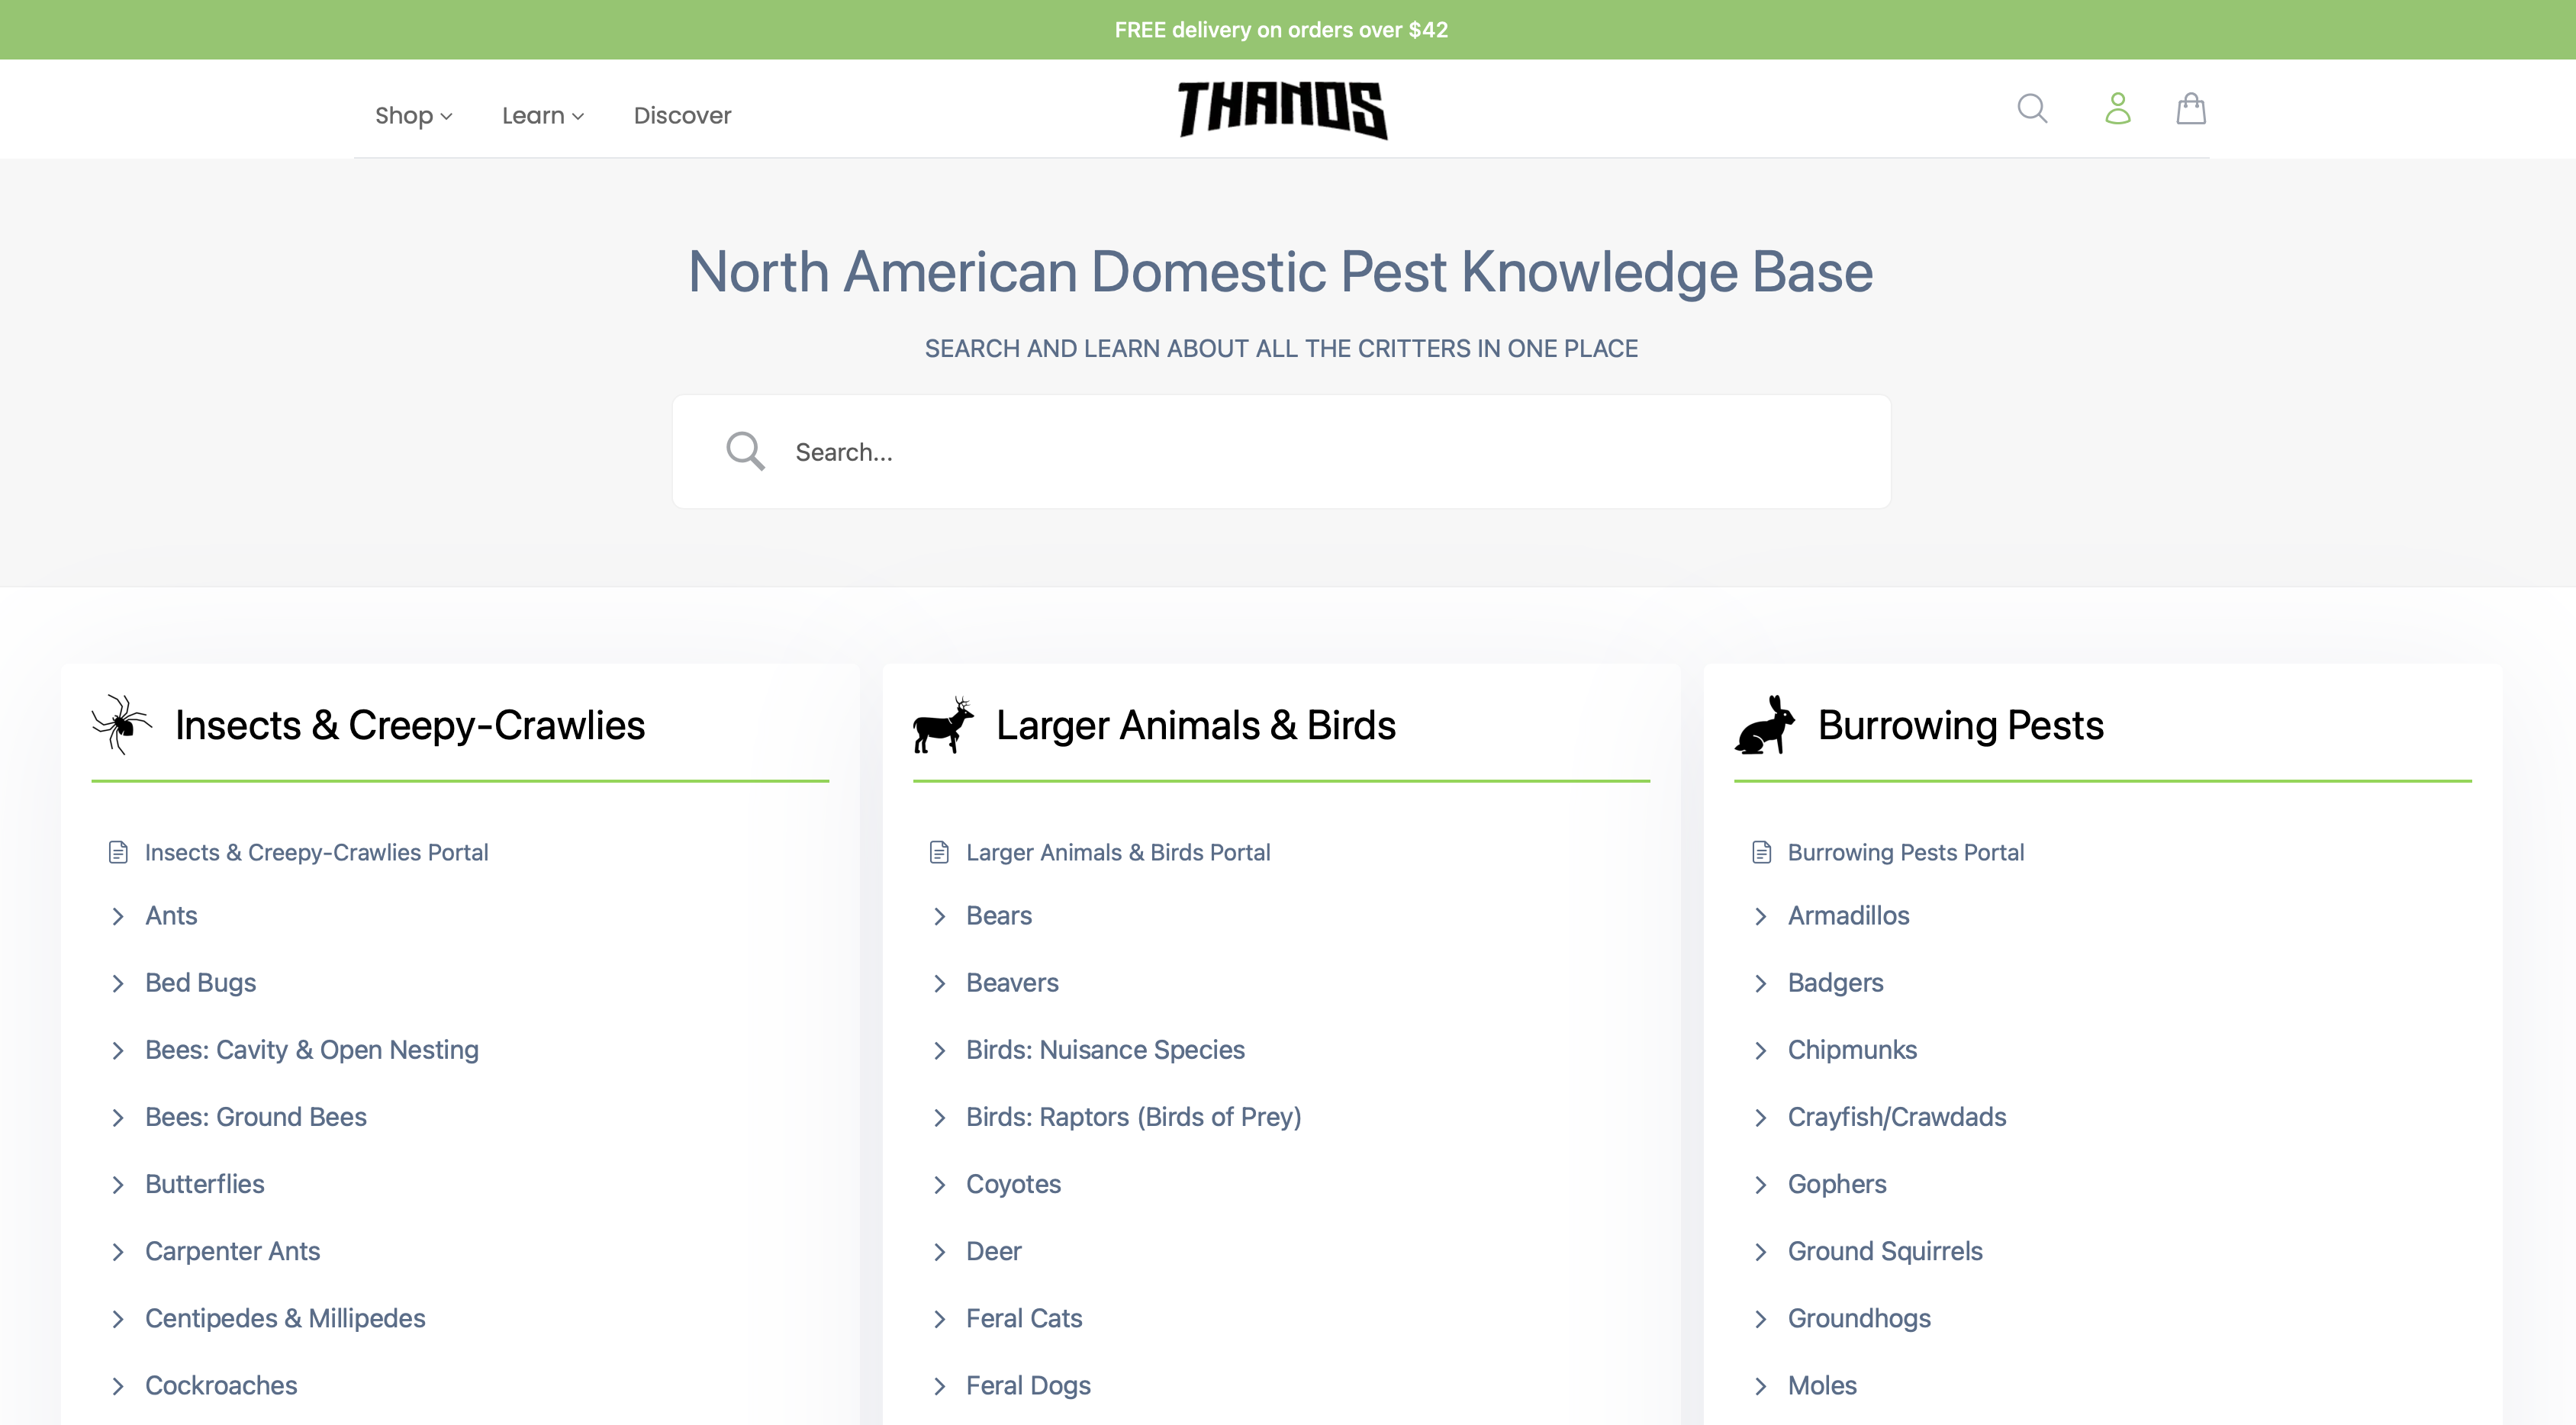Viewport: 2576px width, 1425px height.
Task: Open the Discover menu item
Action: (x=682, y=116)
